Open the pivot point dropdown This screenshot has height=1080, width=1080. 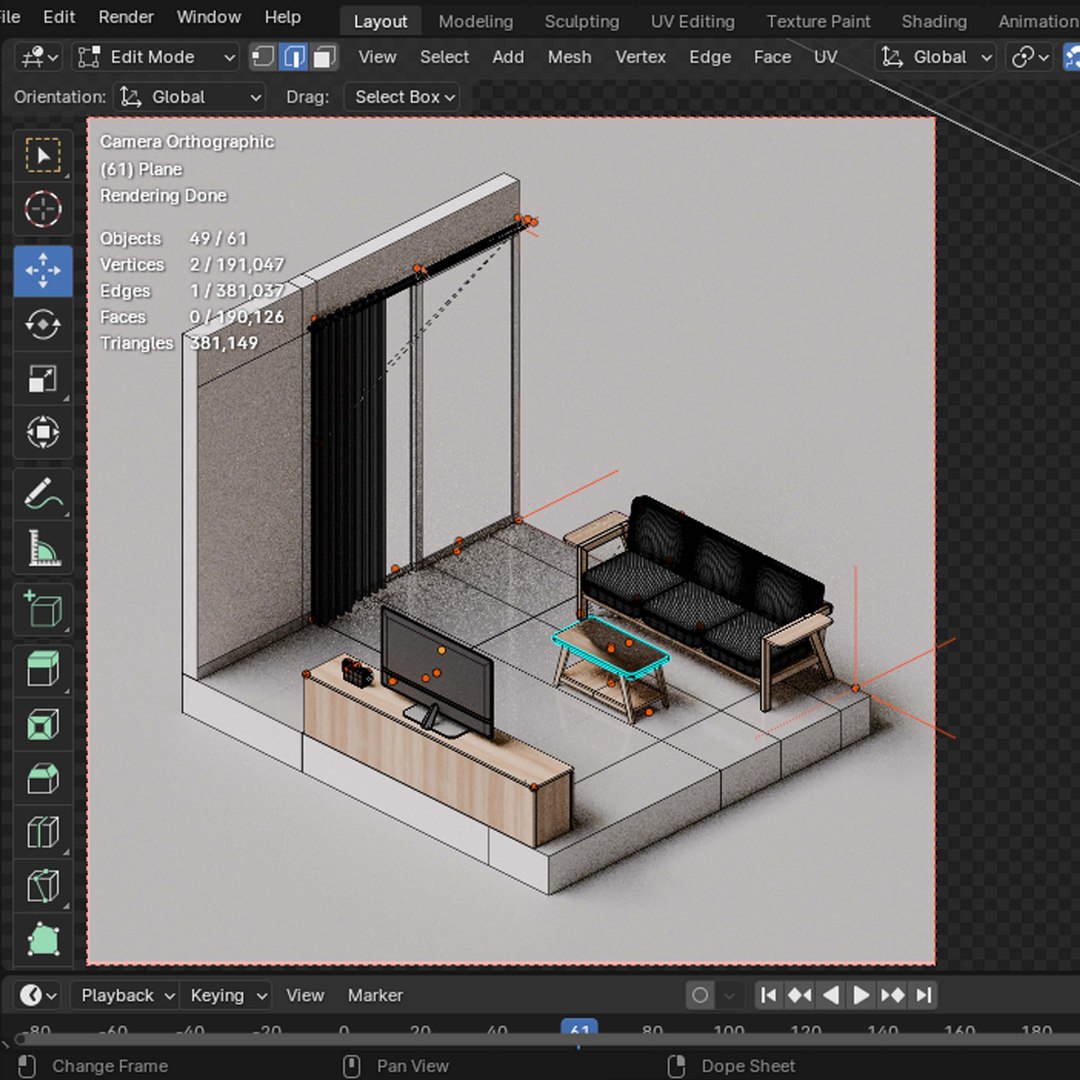[1030, 57]
